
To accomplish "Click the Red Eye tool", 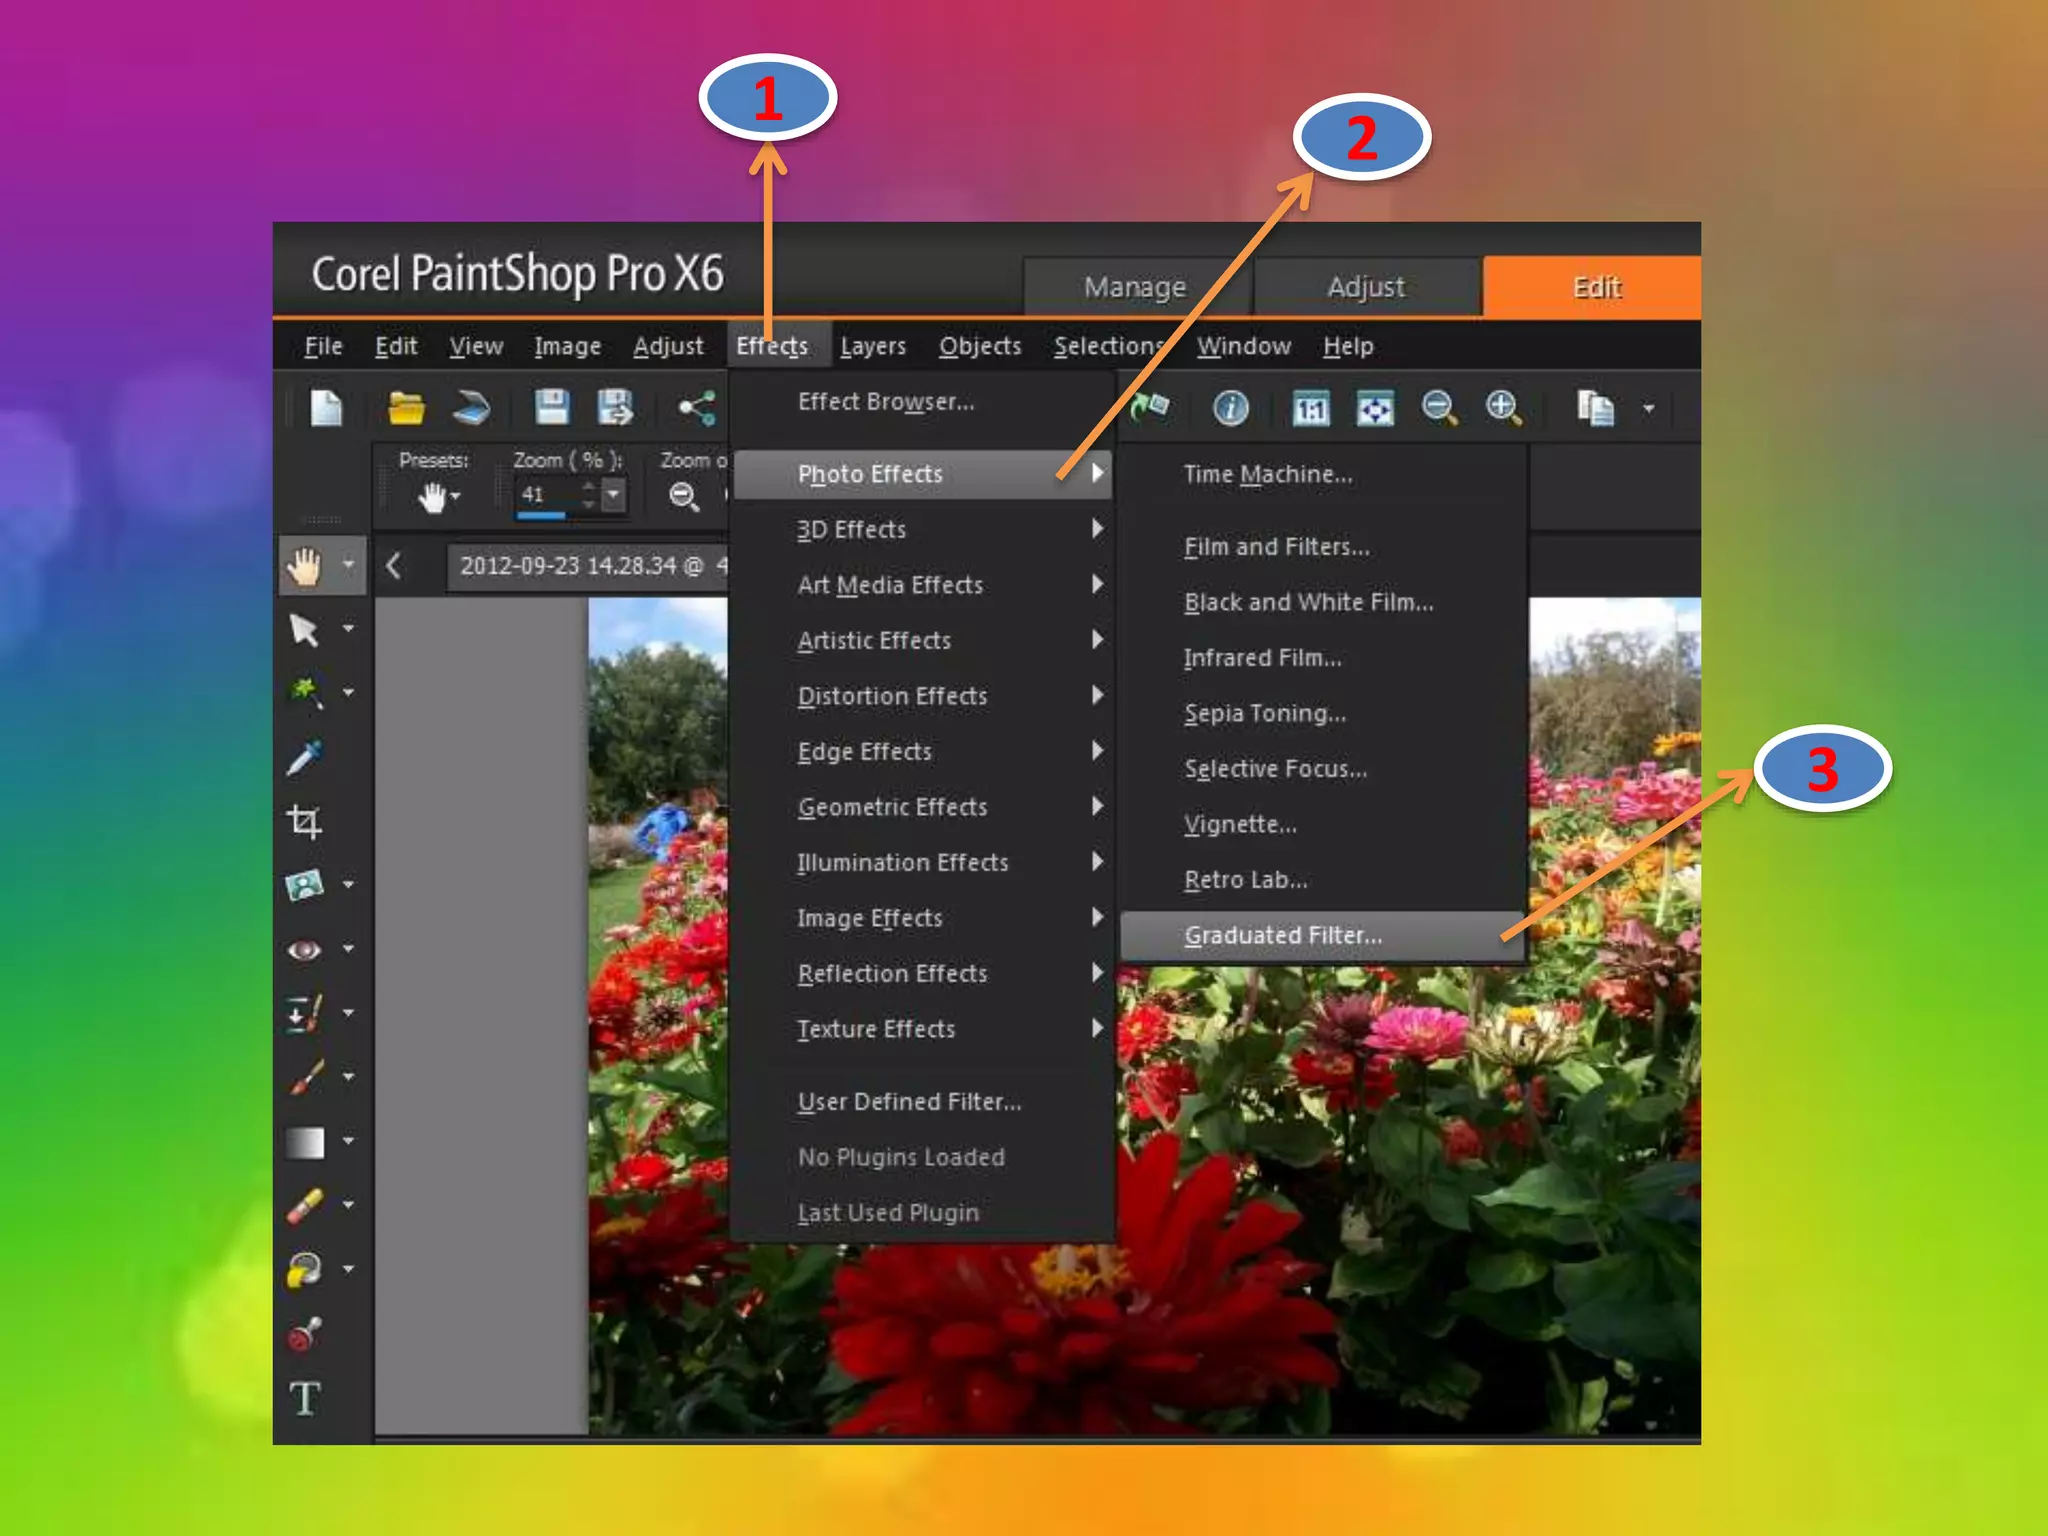I will [304, 948].
